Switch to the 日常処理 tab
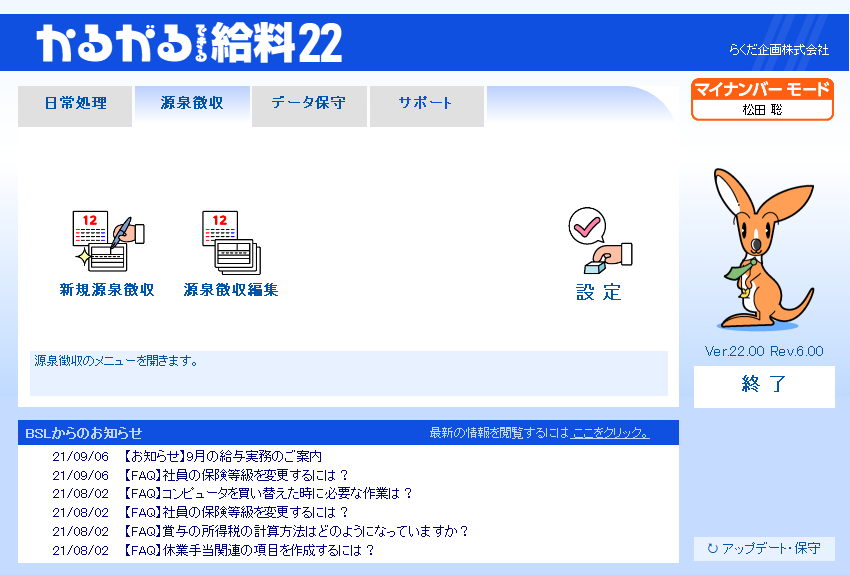 pyautogui.click(x=75, y=106)
